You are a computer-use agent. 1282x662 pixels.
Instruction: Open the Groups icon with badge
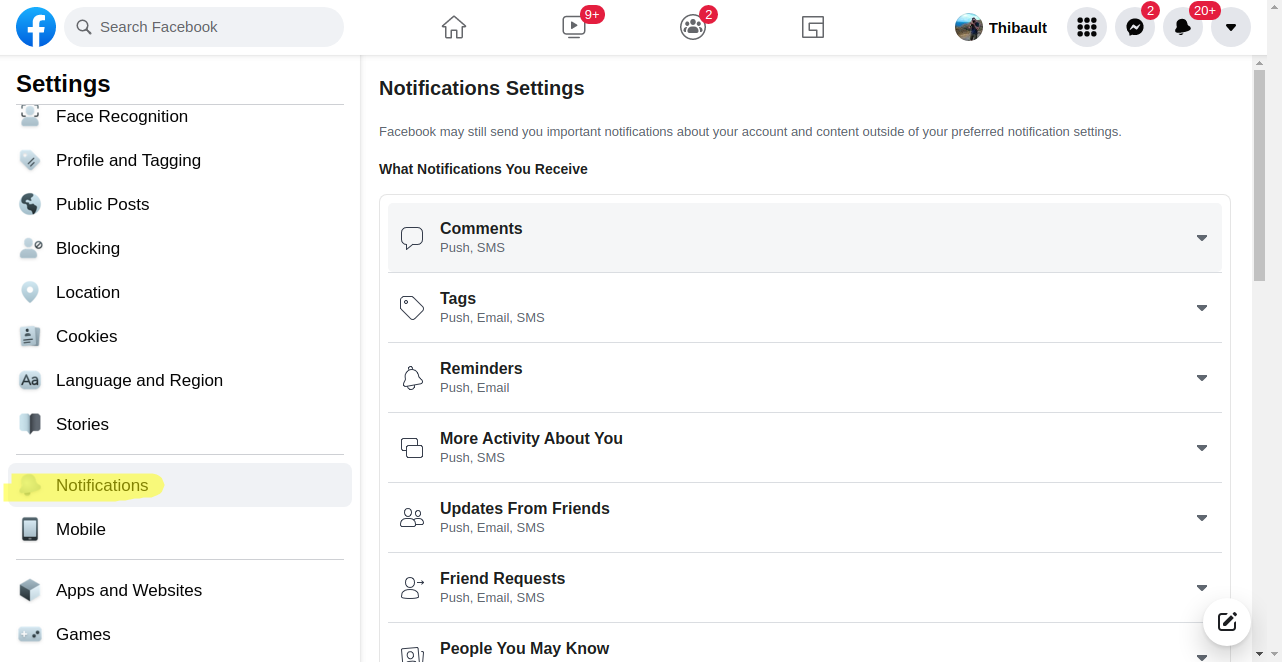[x=693, y=27]
